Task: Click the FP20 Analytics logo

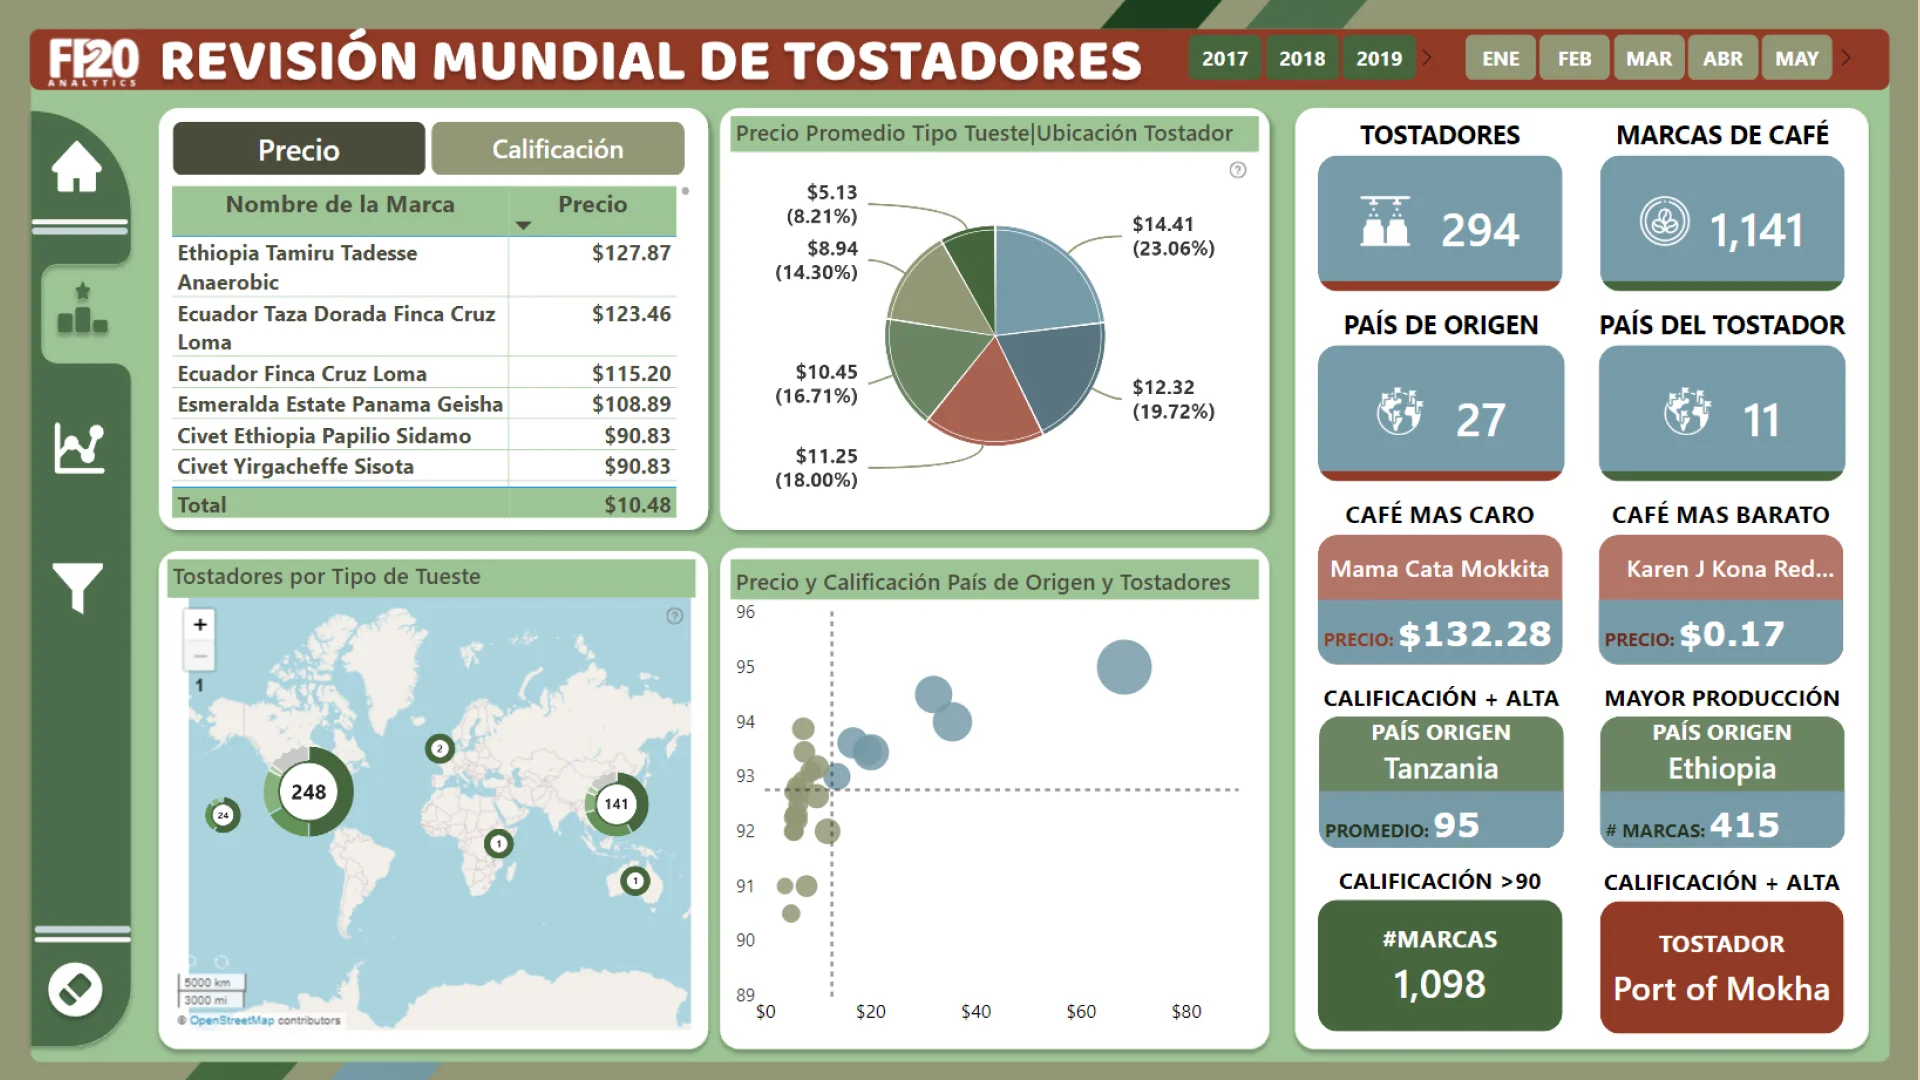Action: pyautogui.click(x=93, y=61)
